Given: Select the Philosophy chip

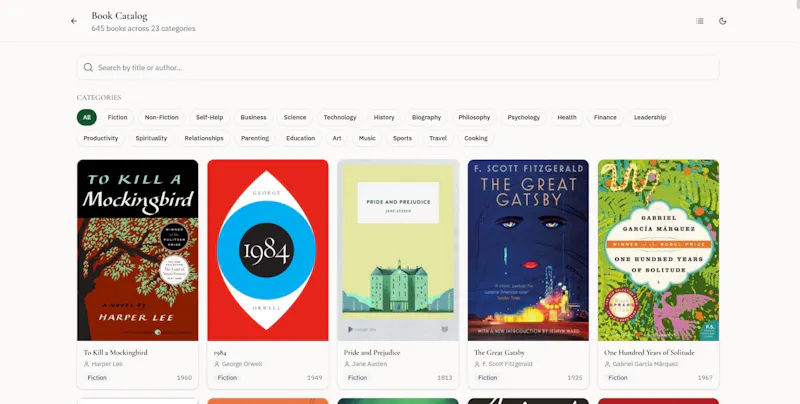Looking at the screenshot, I should pyautogui.click(x=474, y=117).
